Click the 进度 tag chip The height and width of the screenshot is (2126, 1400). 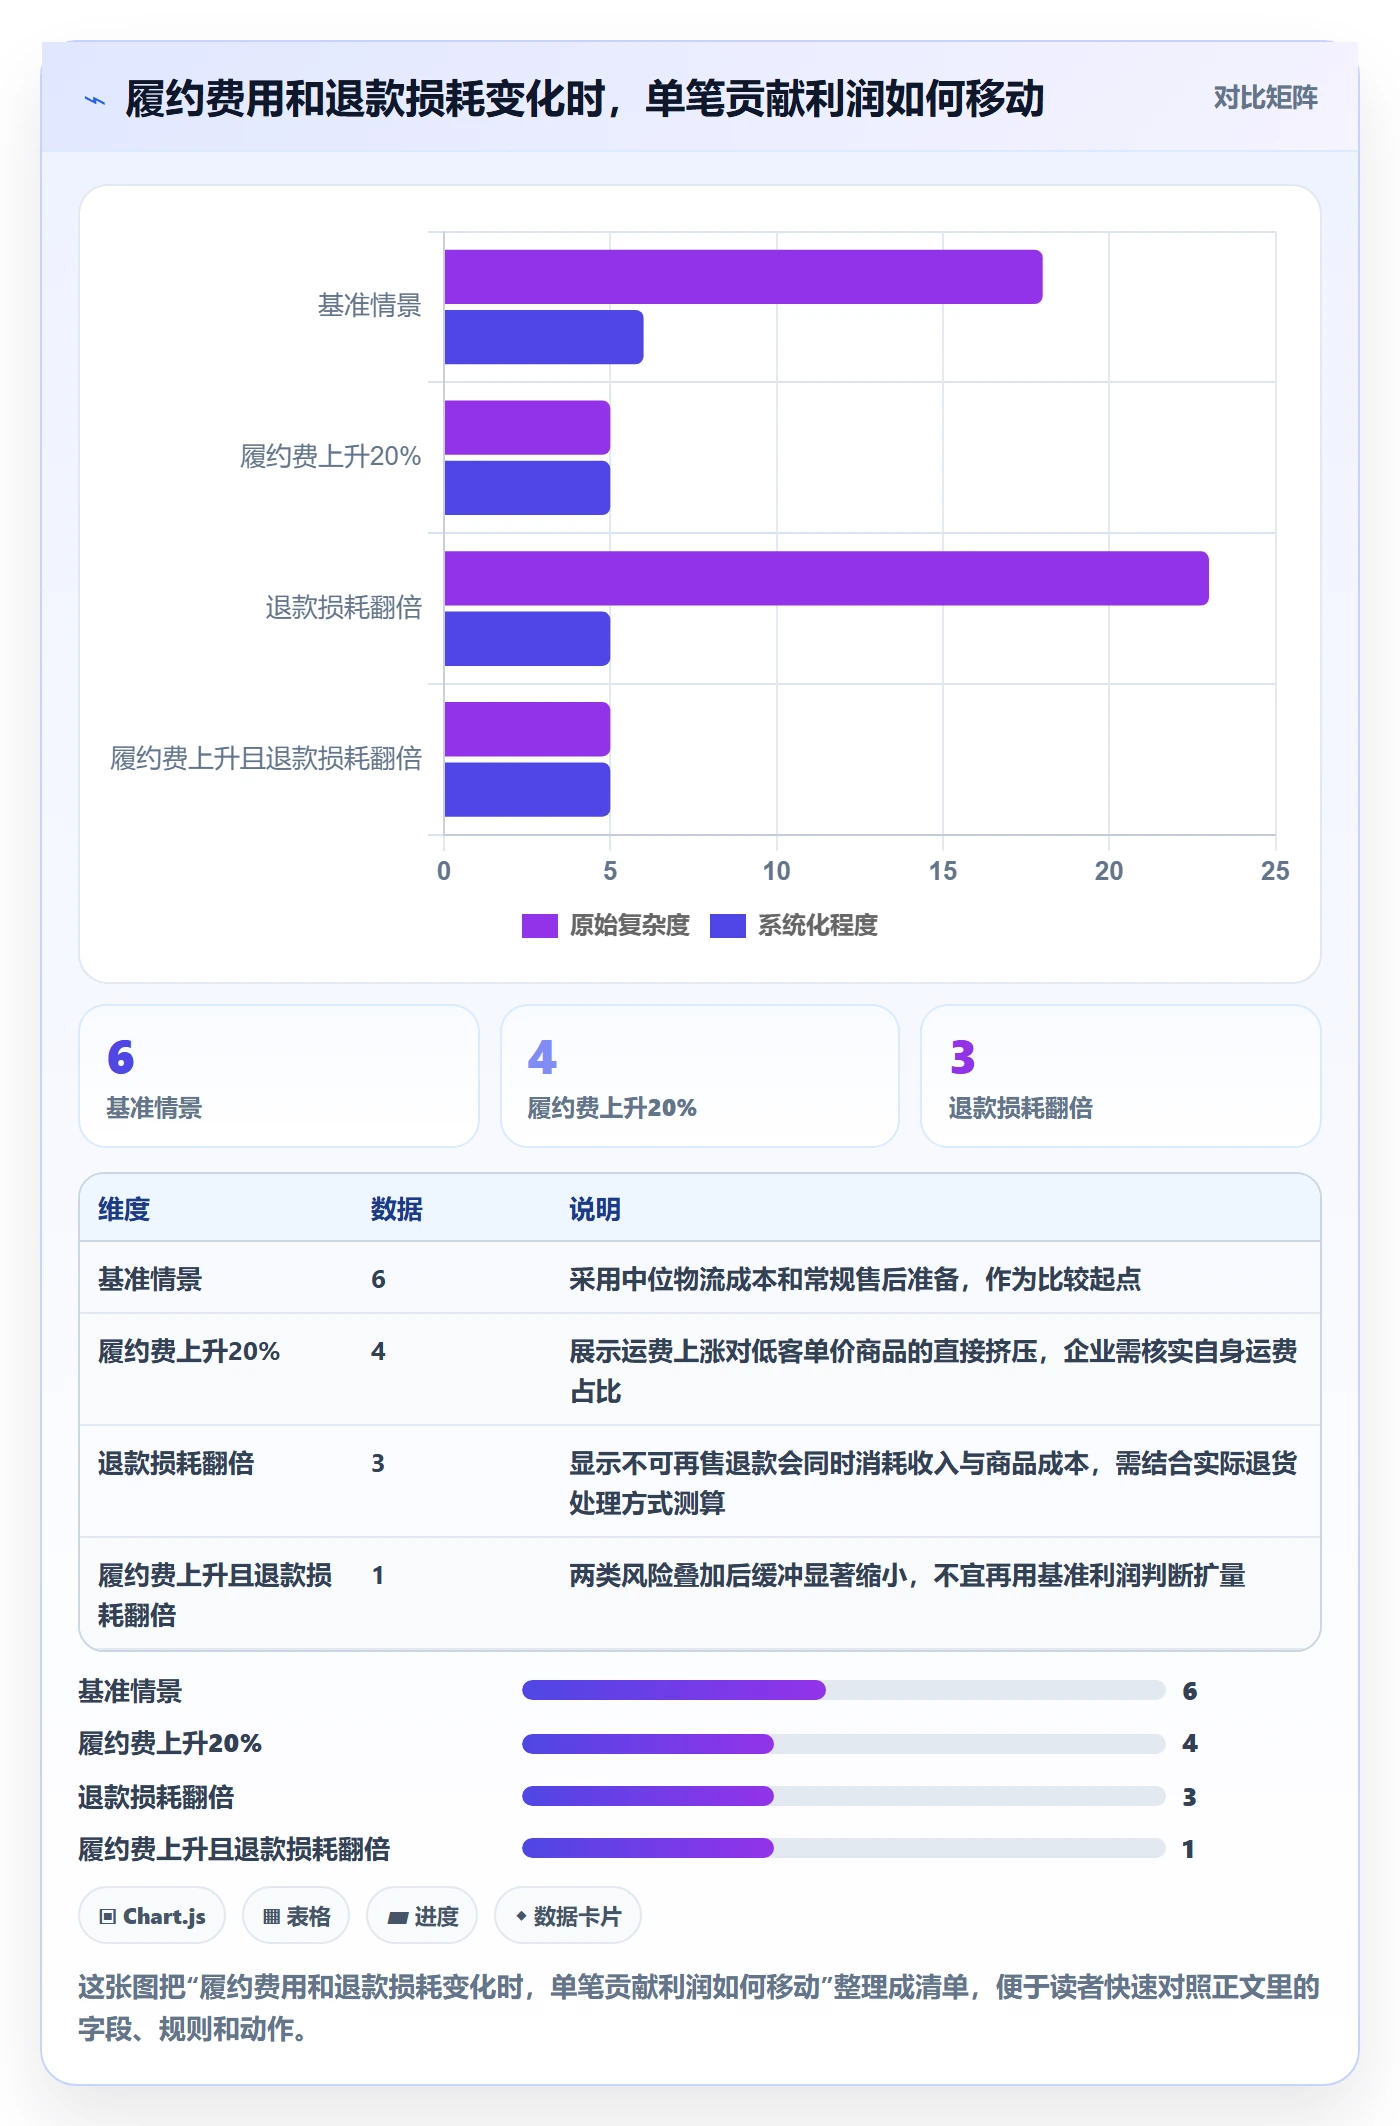tap(422, 1916)
